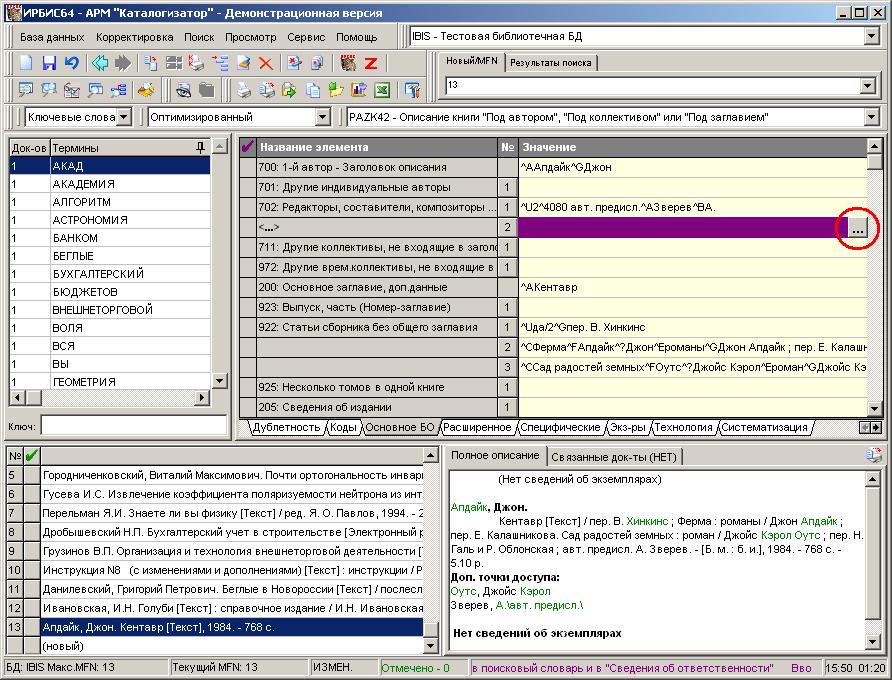The width and height of the screenshot is (892, 680).
Task: Open the 'Ключевые слова' dropdown
Action: pyautogui.click(x=123, y=117)
